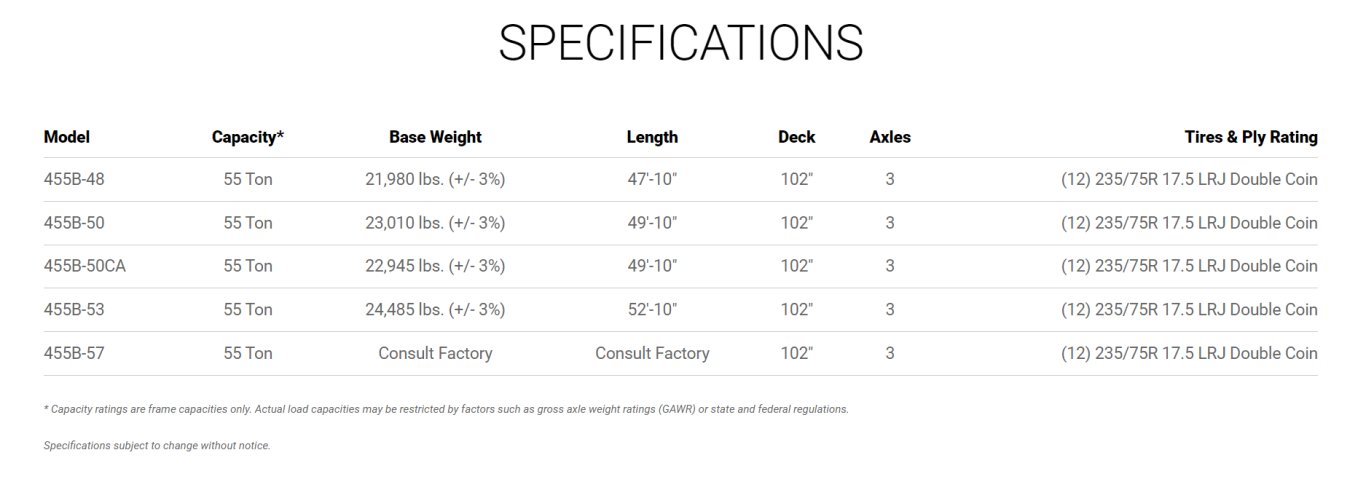
Task: Click the SPECIFICATIONS heading
Action: 680,43
